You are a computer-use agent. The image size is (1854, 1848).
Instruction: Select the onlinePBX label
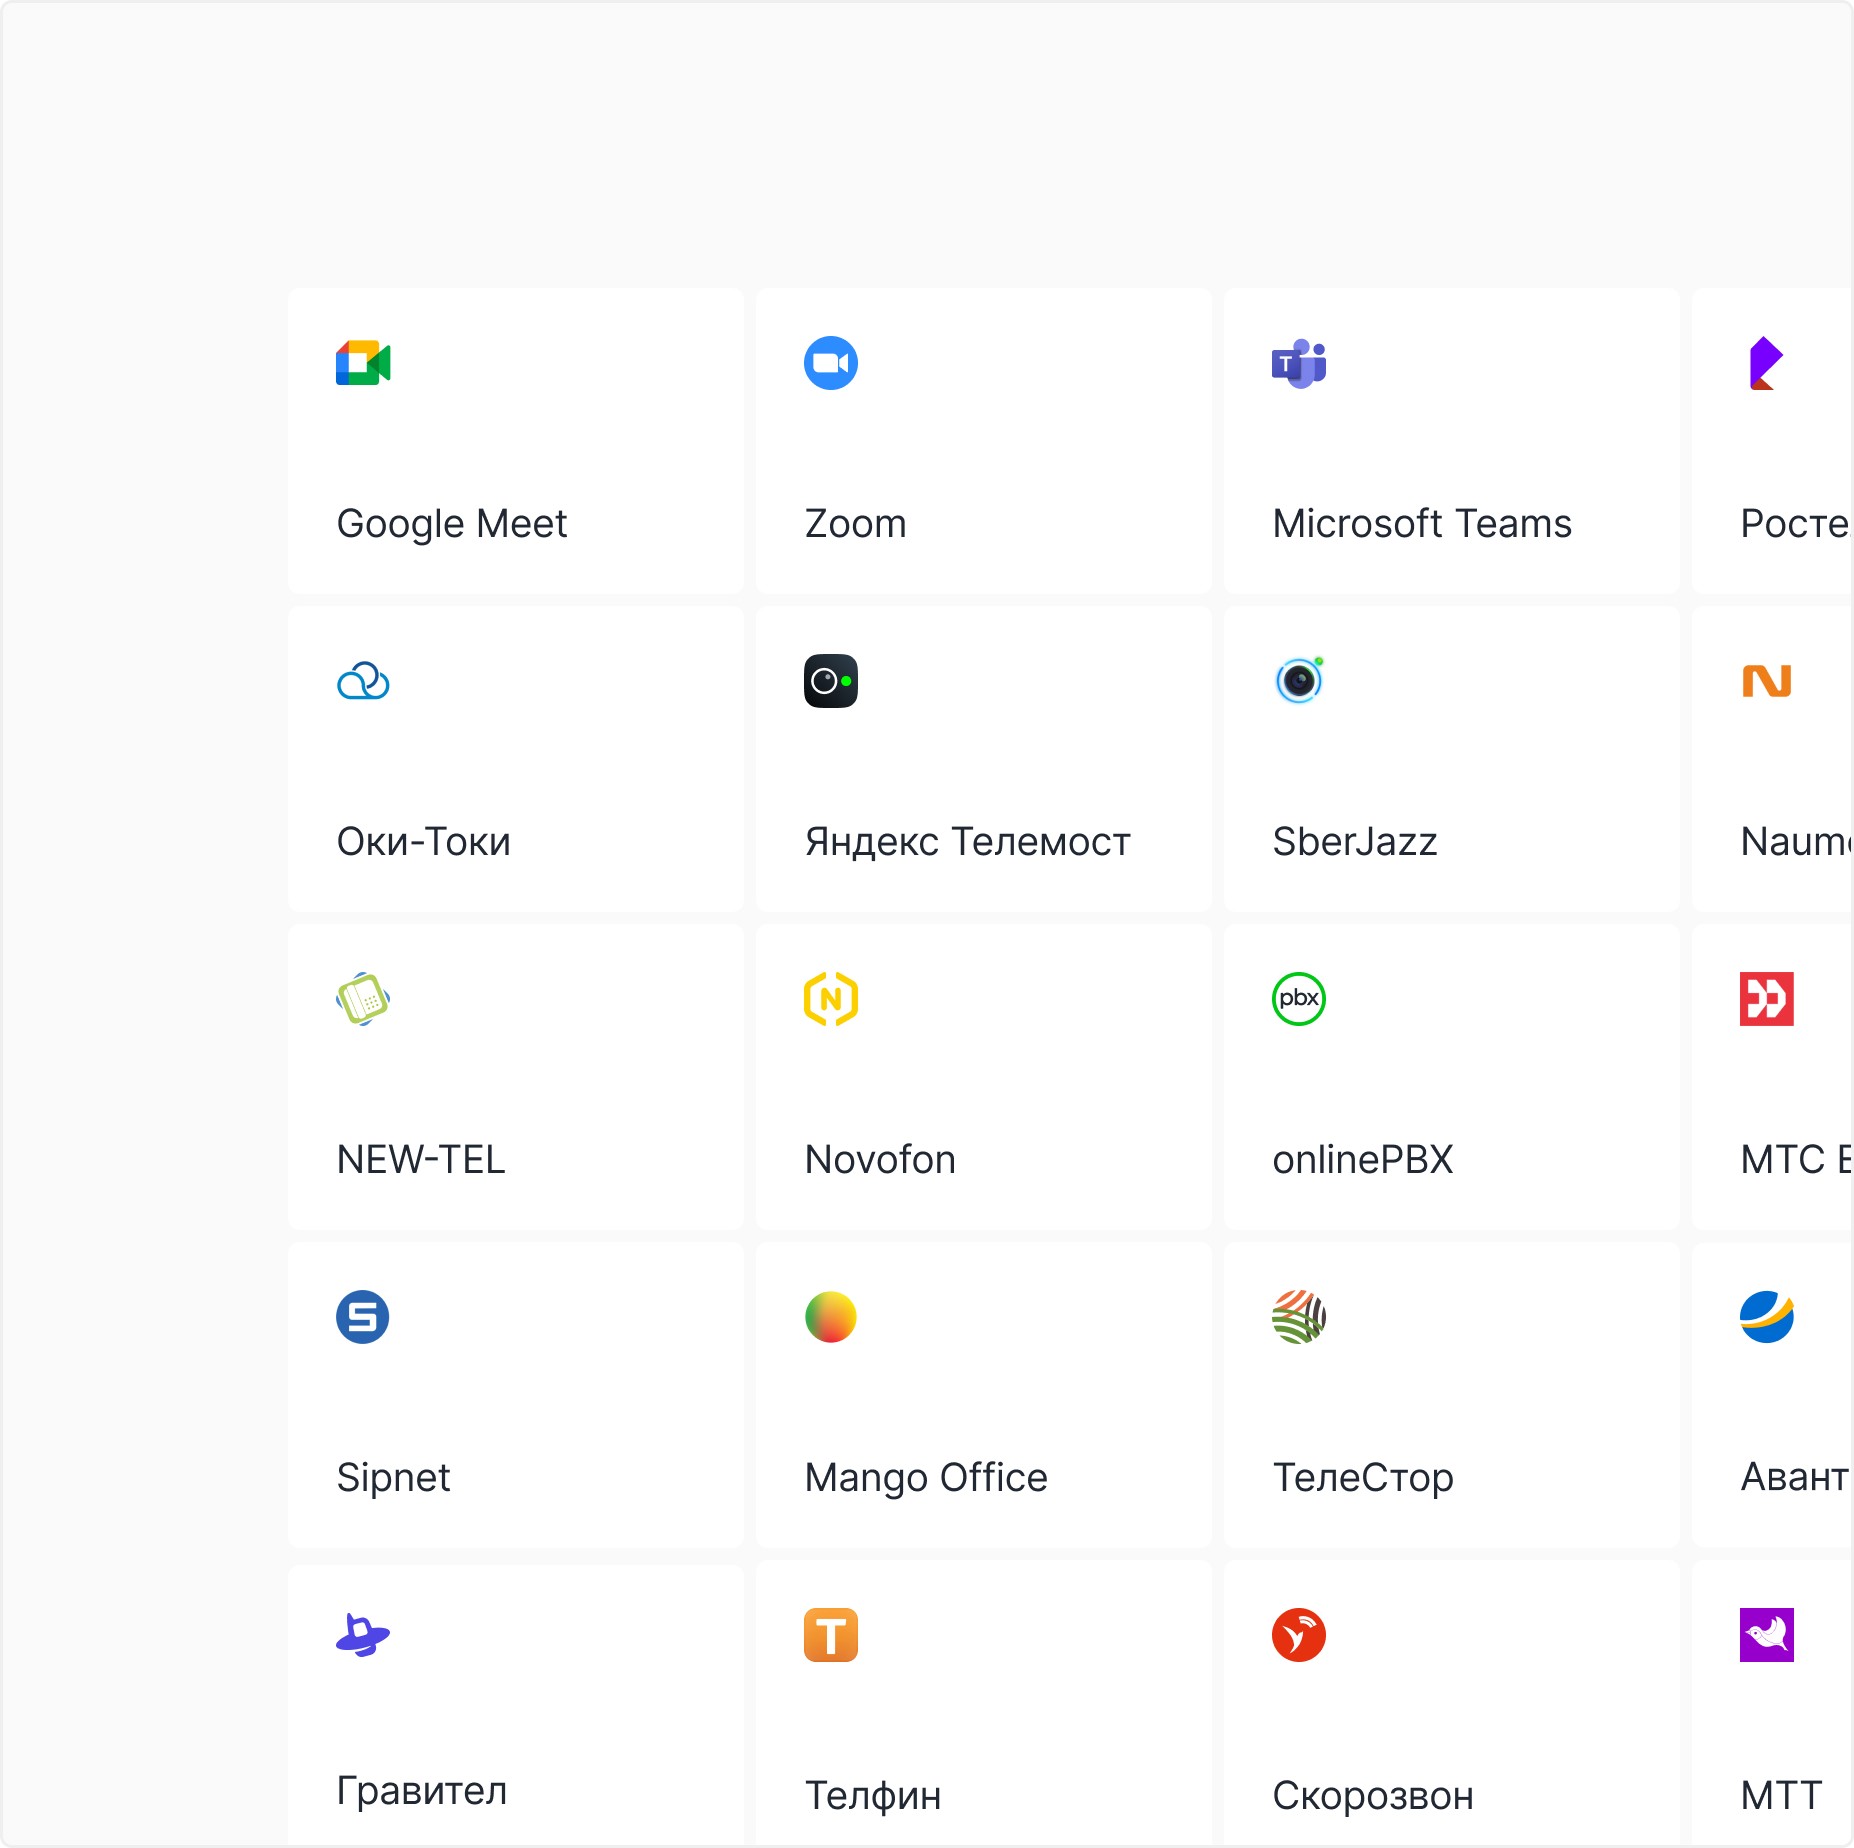click(x=1363, y=1160)
